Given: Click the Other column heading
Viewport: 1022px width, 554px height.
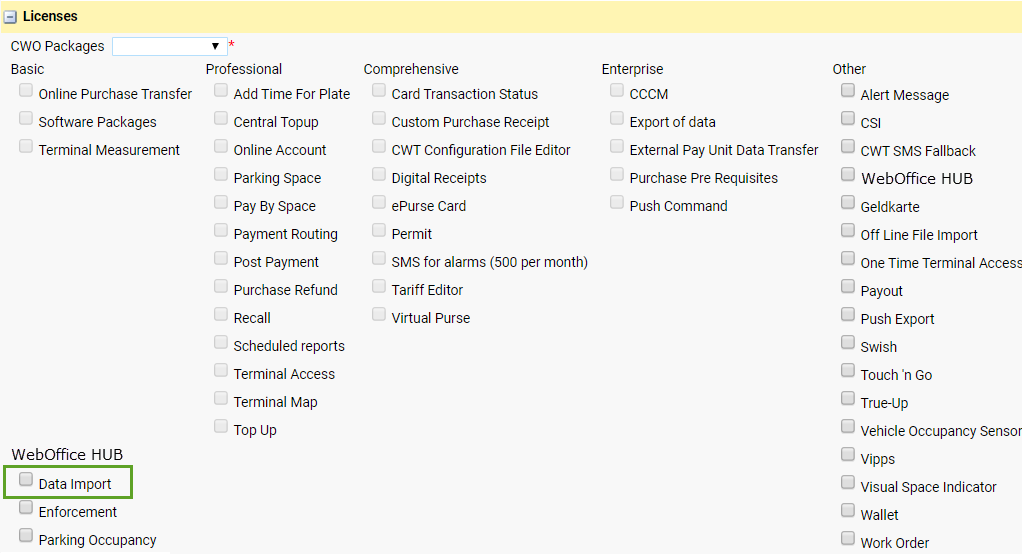Looking at the screenshot, I should click(x=849, y=69).
